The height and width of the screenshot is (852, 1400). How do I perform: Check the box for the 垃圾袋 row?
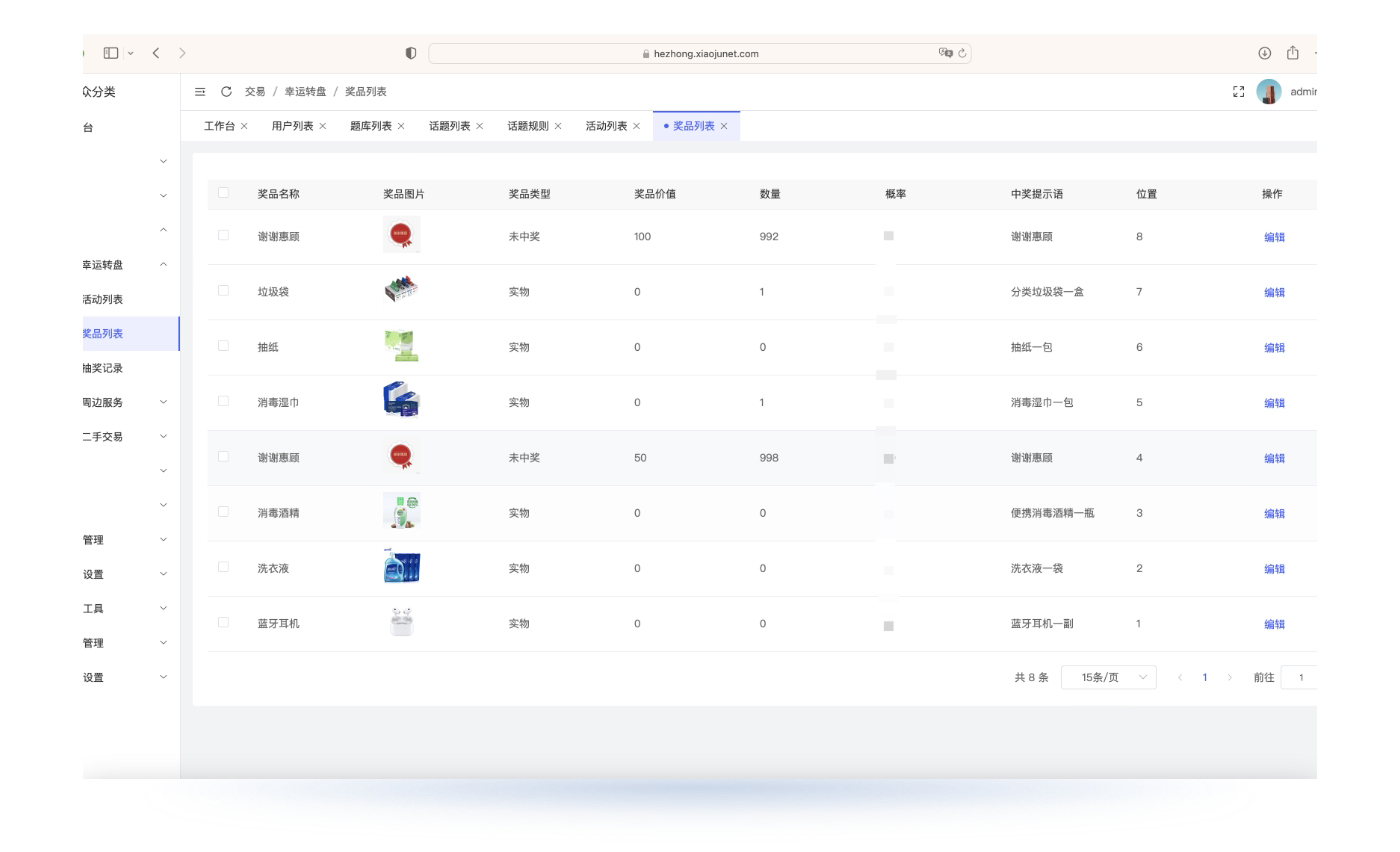tap(223, 291)
